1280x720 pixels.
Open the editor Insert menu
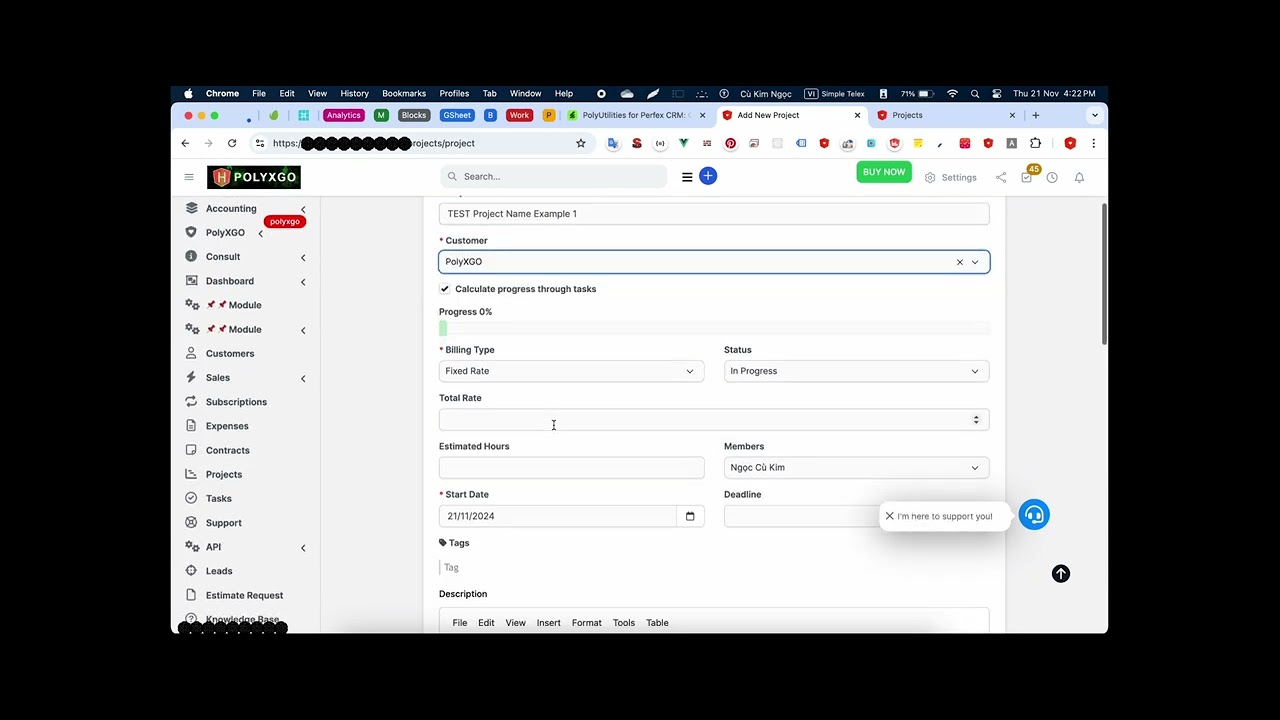(x=548, y=623)
